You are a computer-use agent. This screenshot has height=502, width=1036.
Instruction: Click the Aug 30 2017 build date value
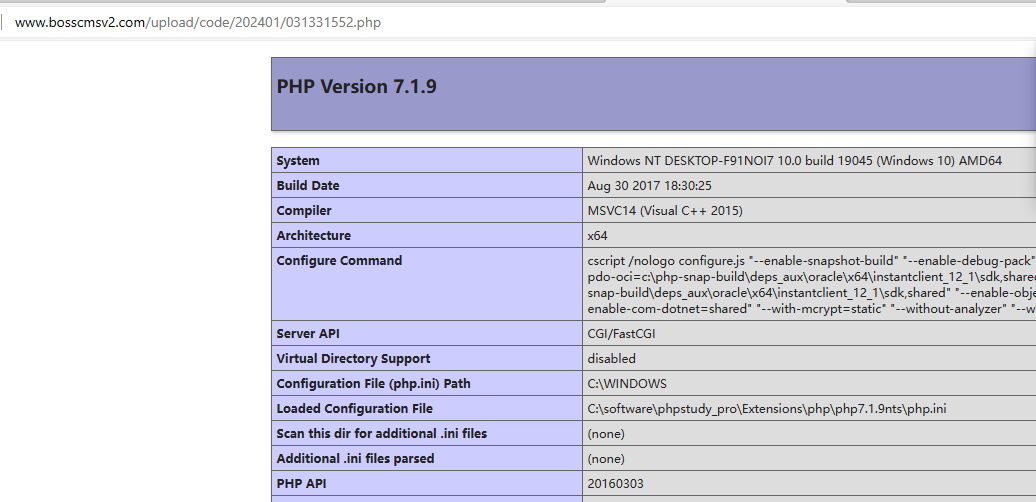coord(649,186)
